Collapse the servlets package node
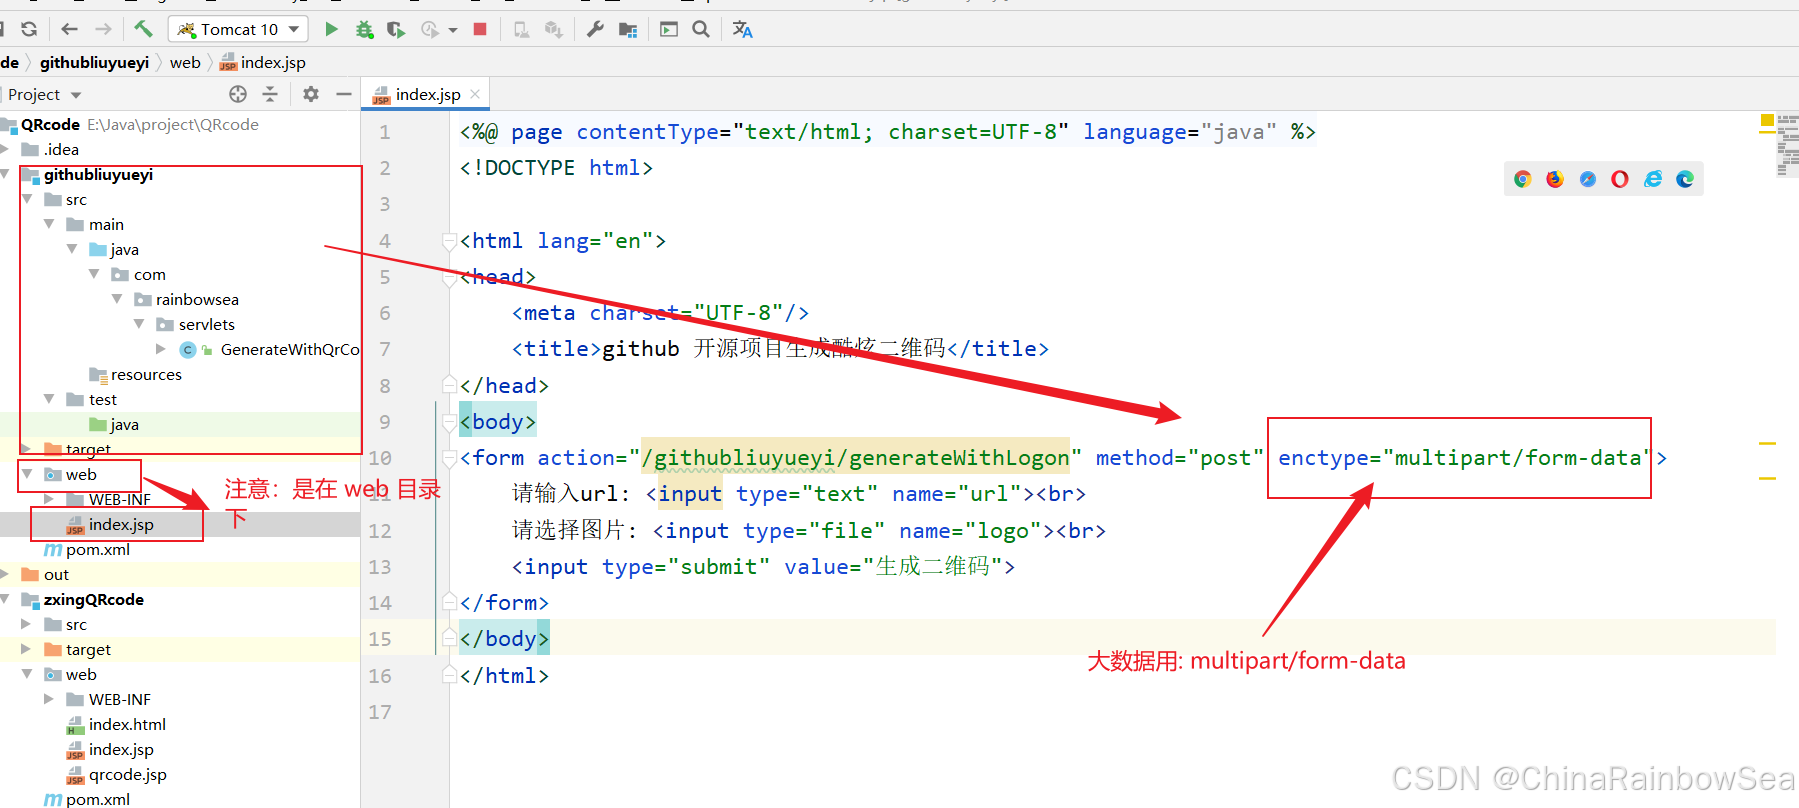Screen dimensions: 1799x808 point(139,324)
